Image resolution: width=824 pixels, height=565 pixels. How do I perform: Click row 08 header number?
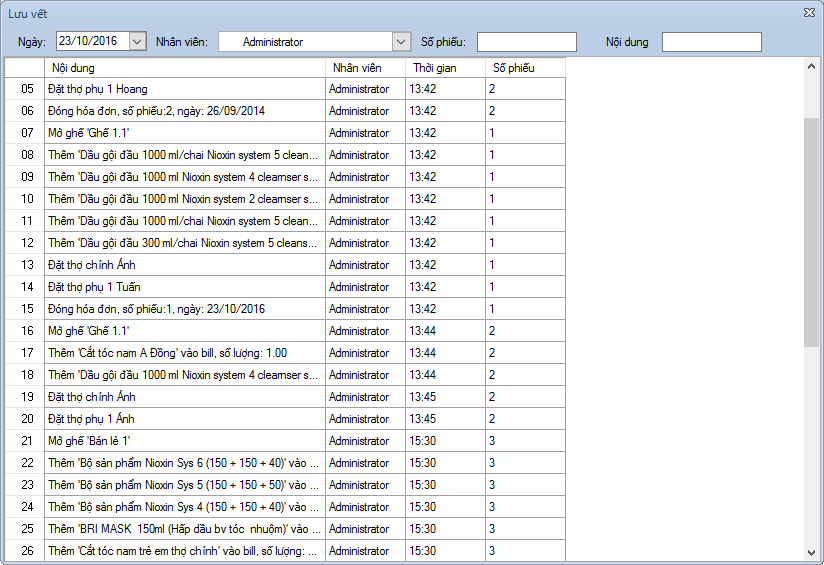(25, 155)
